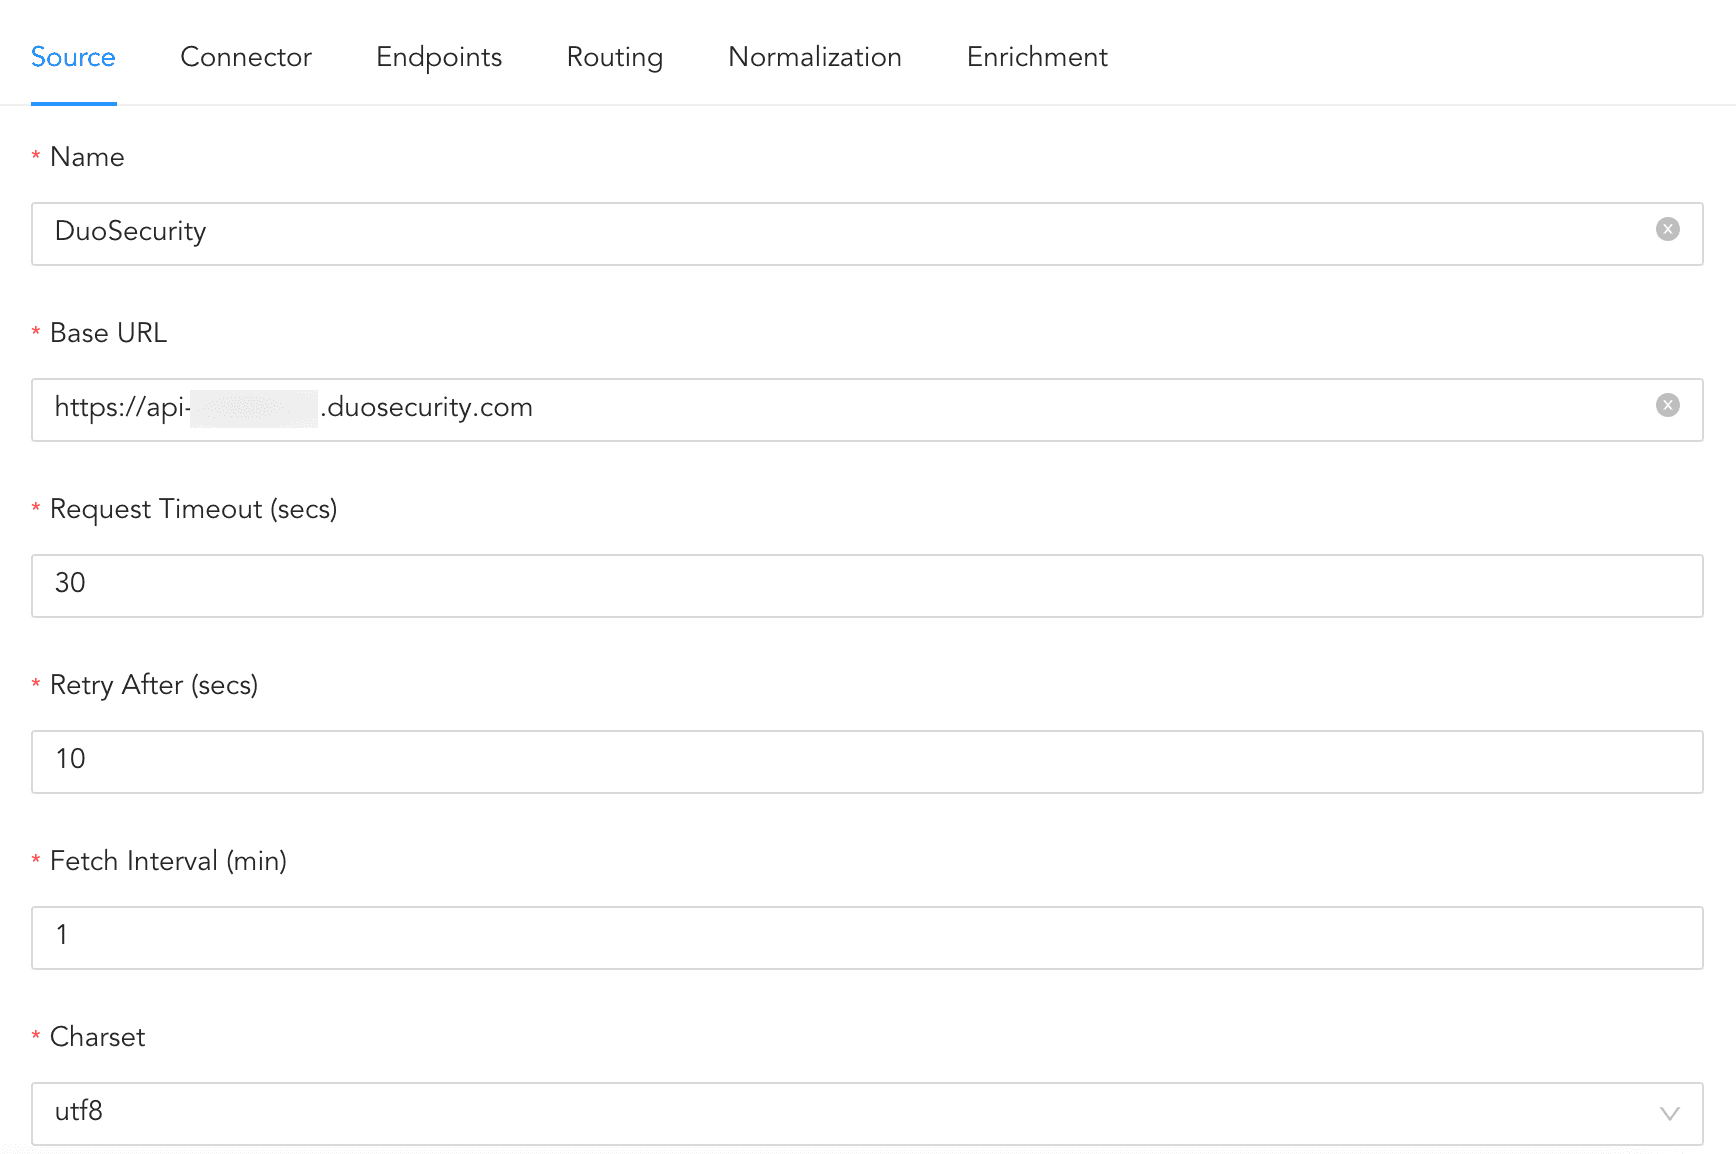Go to the Endpoints tab
Screen dimensions: 1736x1154
tap(439, 57)
